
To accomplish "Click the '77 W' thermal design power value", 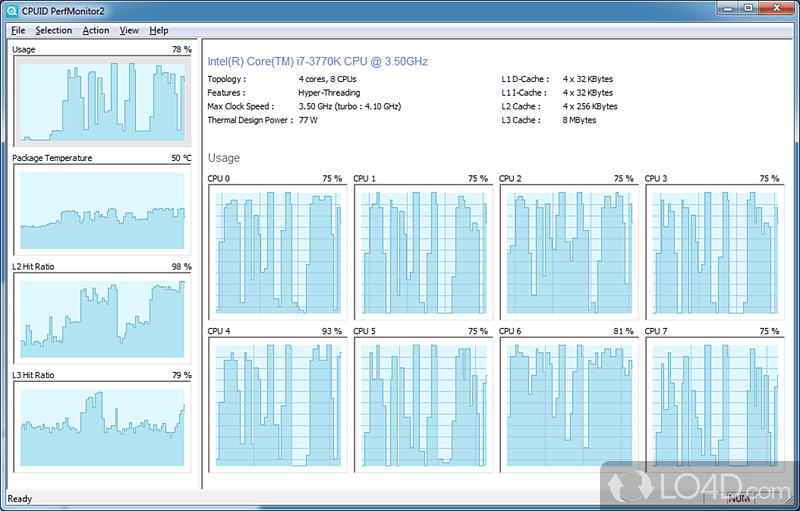I will pyautogui.click(x=308, y=120).
